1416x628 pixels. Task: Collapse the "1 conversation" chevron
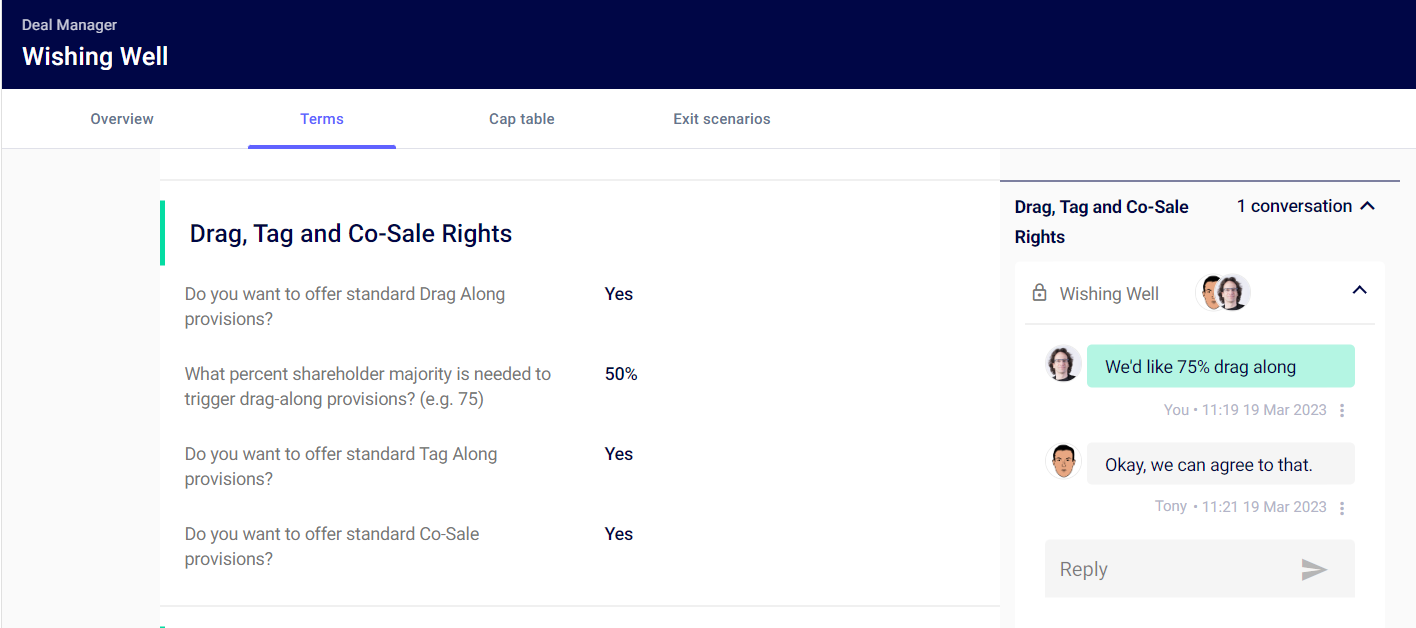point(1368,206)
